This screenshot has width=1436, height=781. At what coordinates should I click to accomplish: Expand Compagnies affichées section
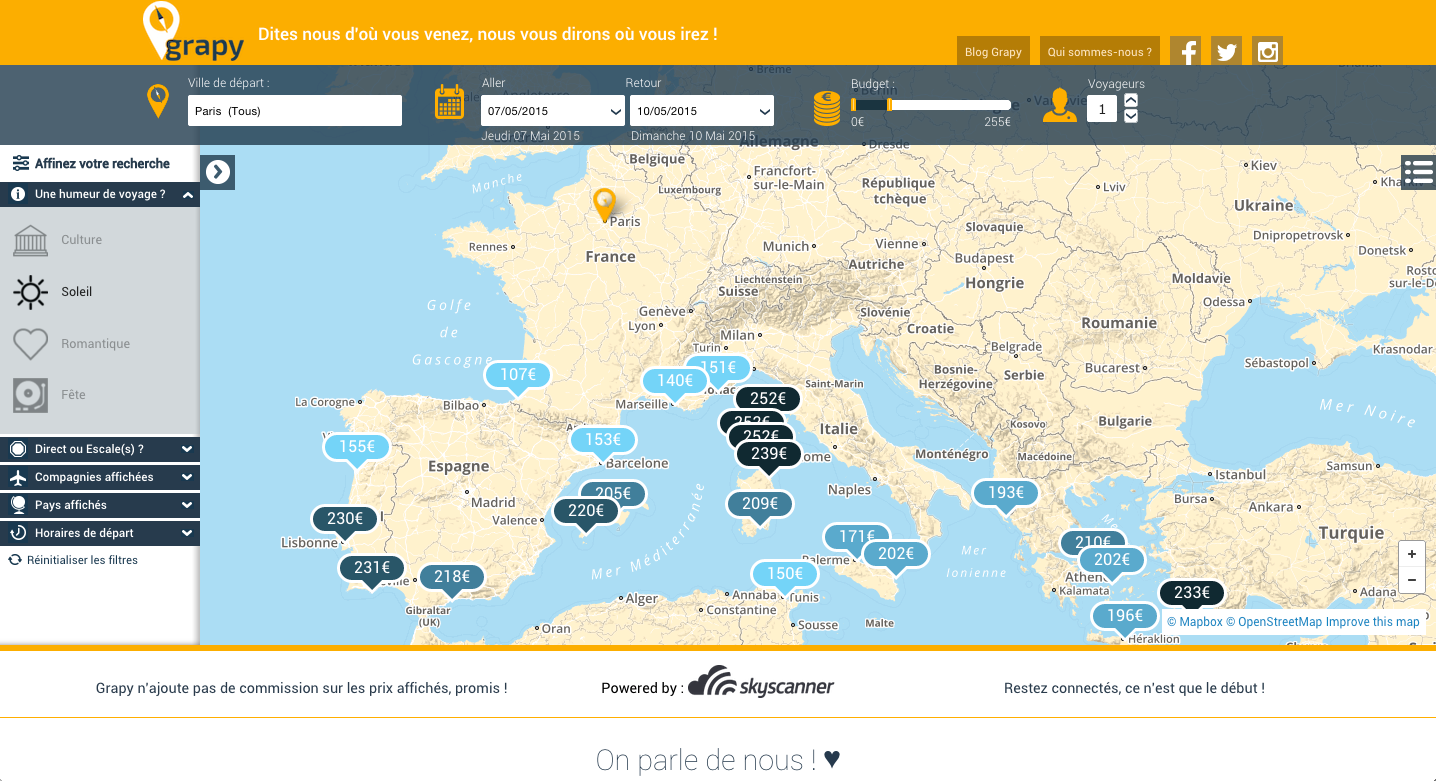coord(100,478)
